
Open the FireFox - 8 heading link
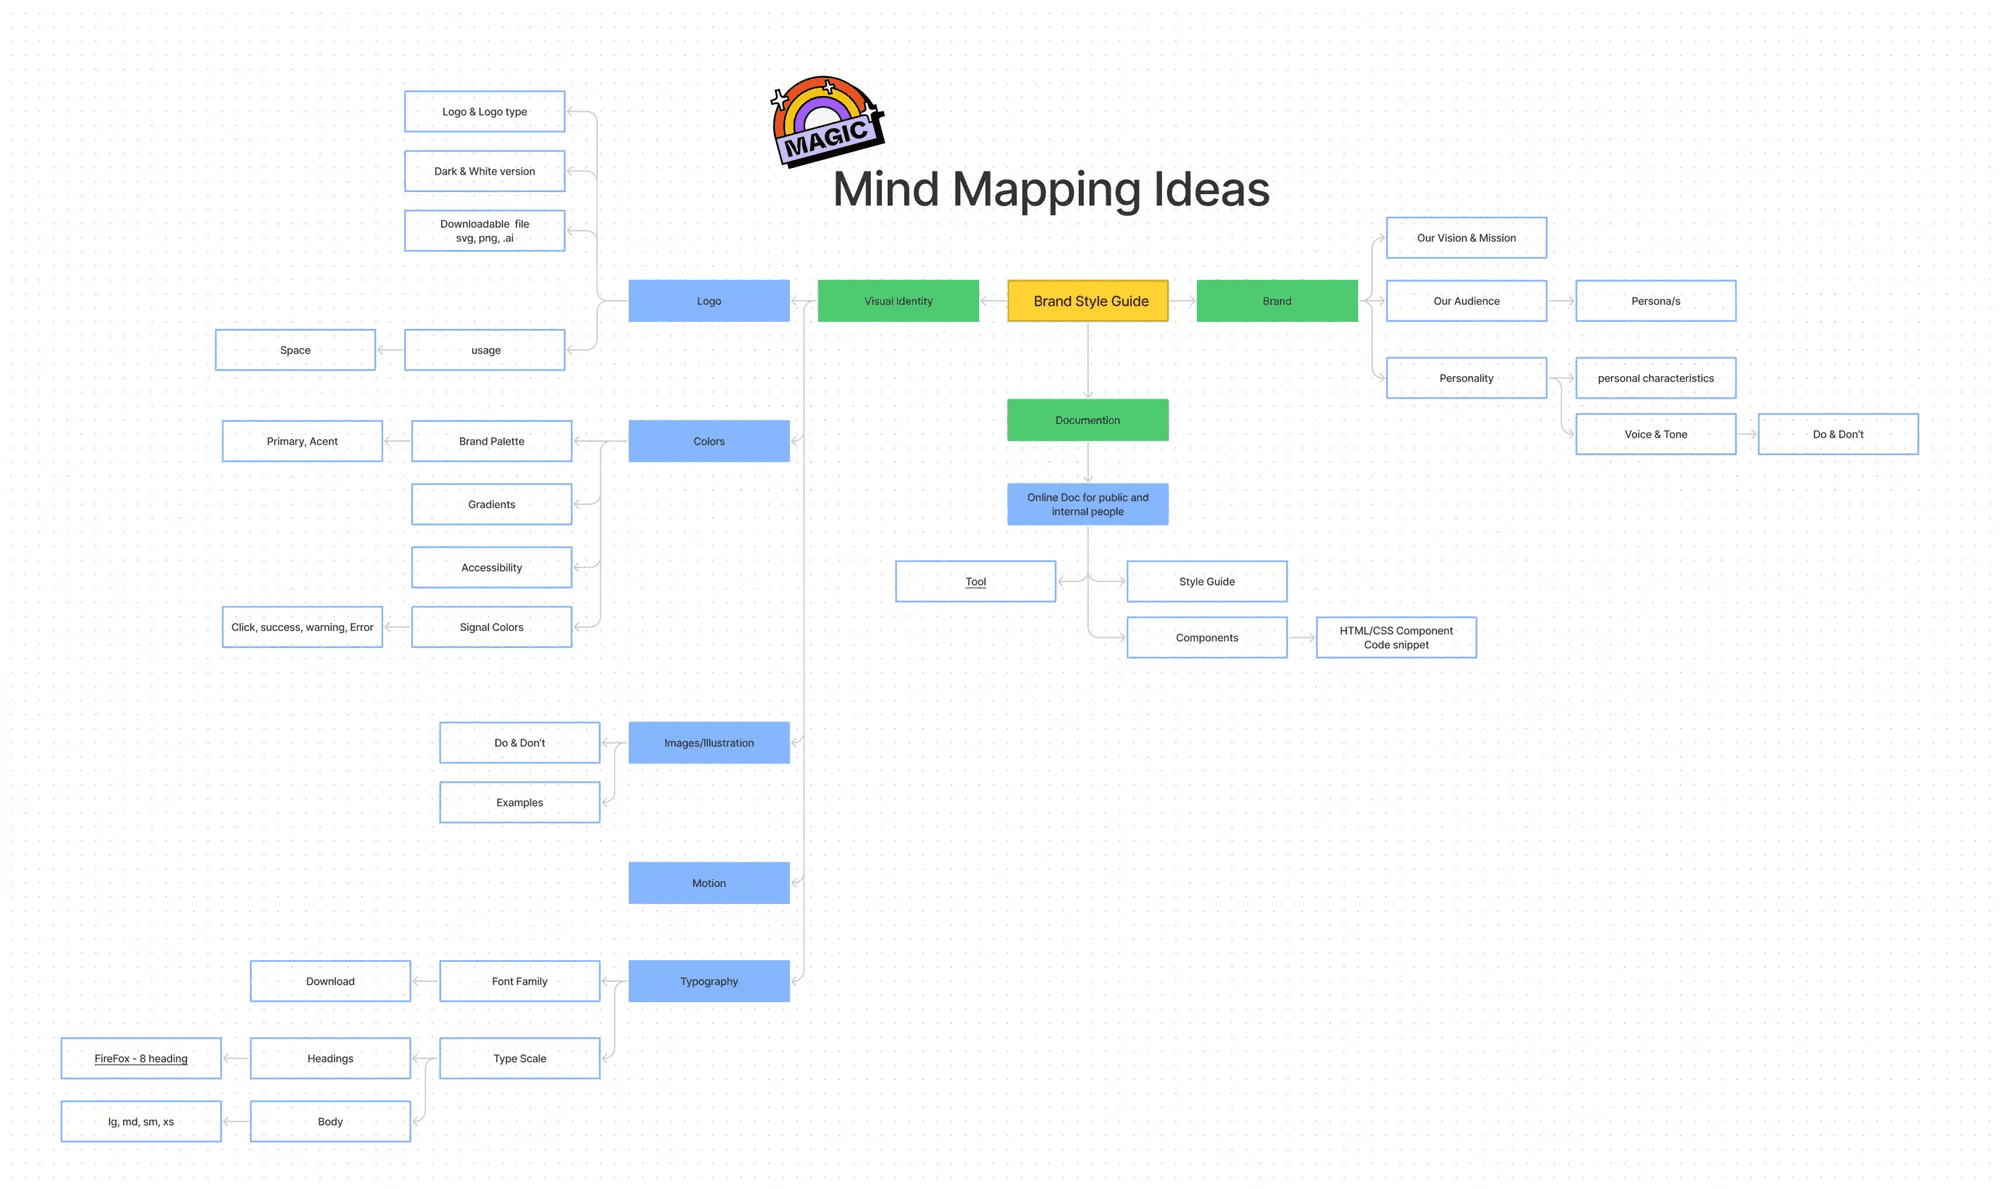[141, 1059]
